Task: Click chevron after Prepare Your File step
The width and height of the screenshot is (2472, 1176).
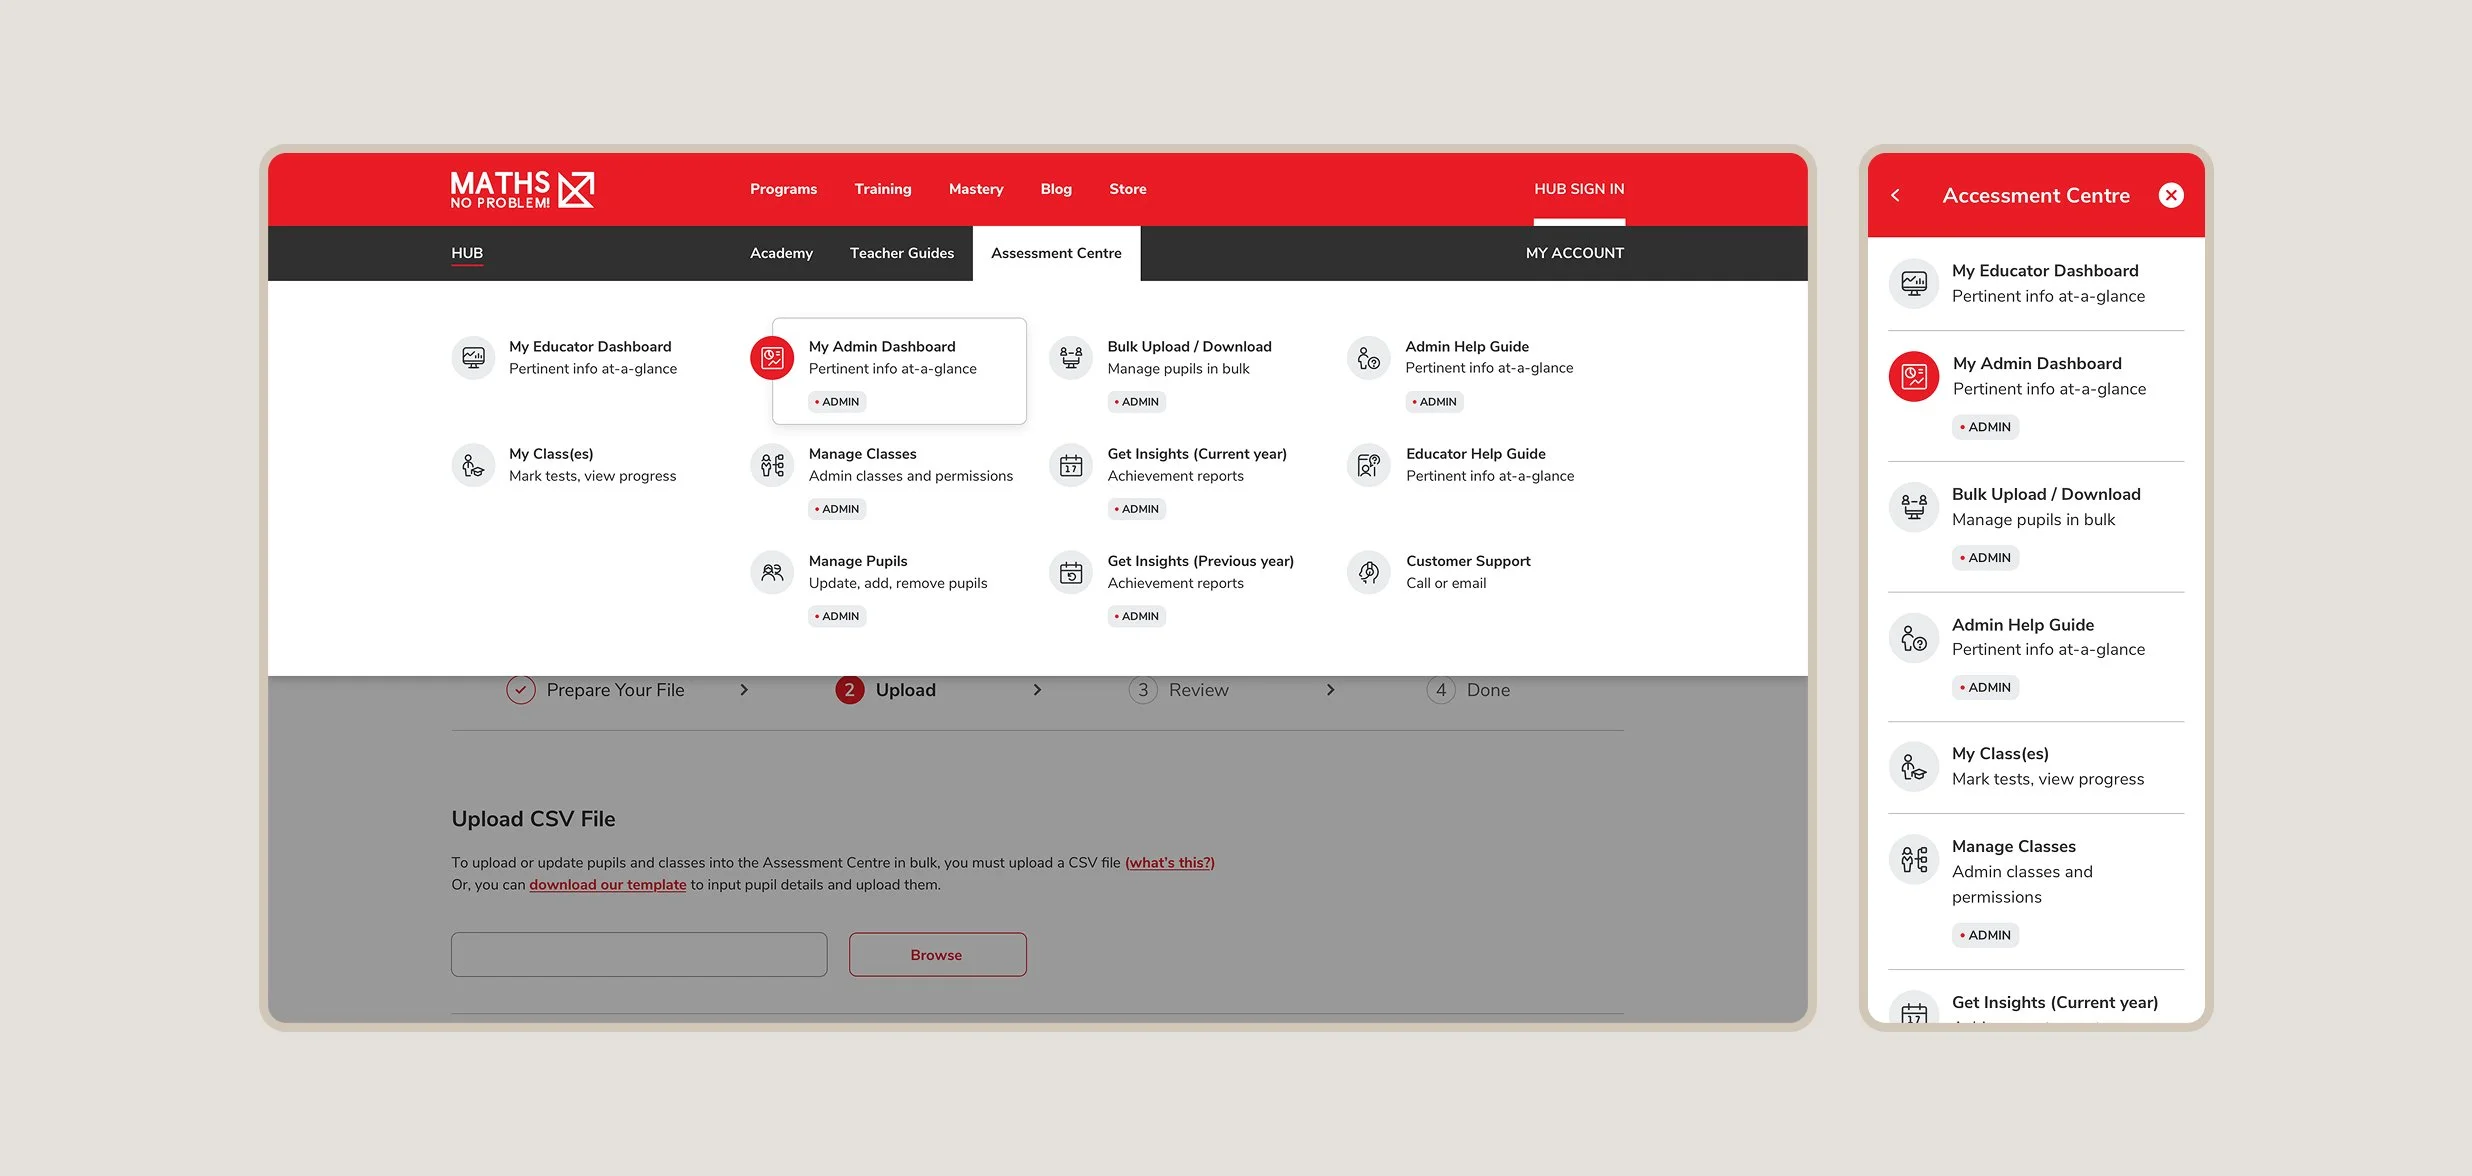Action: coord(743,690)
